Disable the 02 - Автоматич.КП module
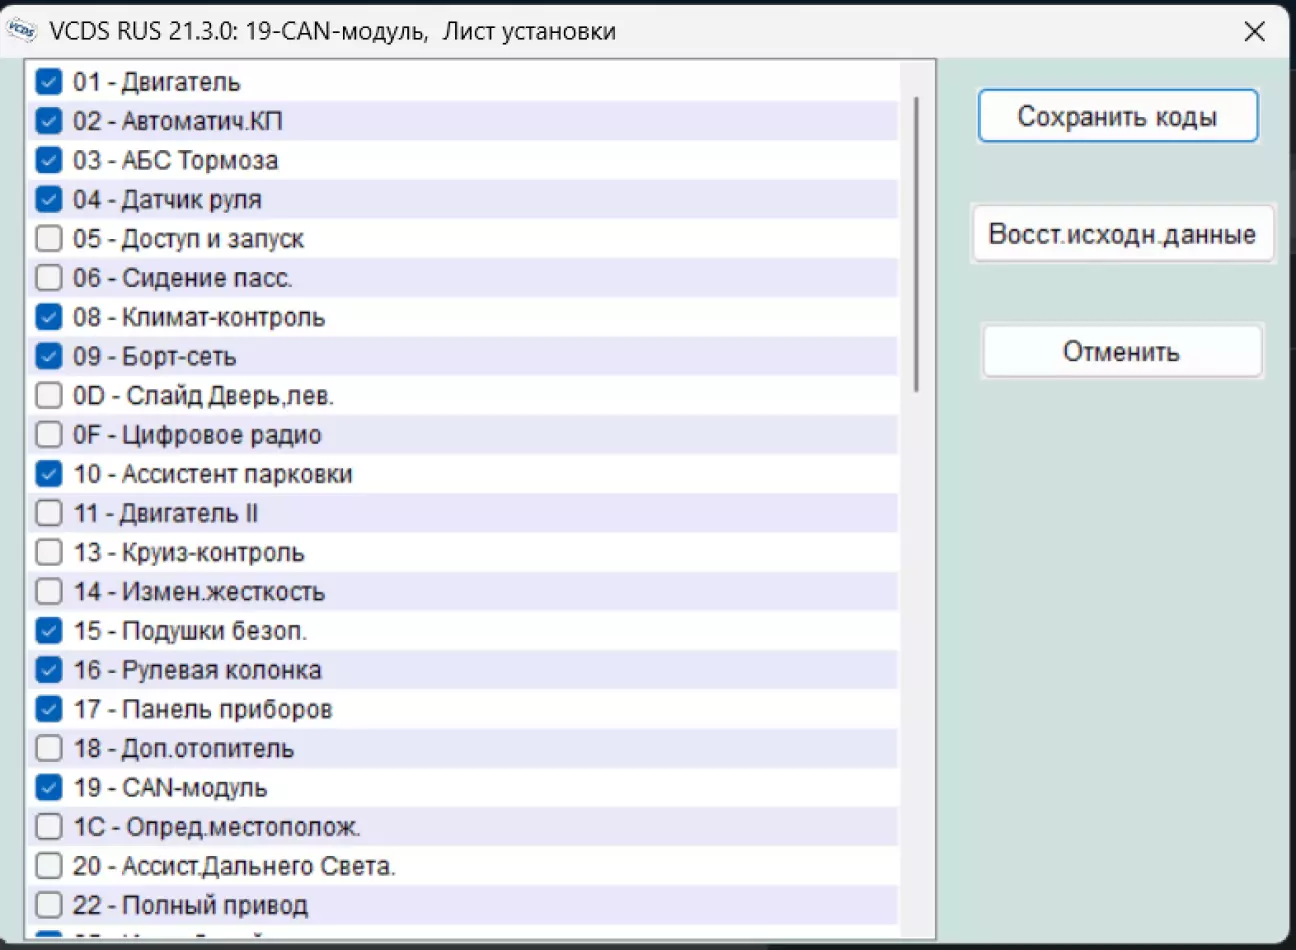 click(x=49, y=121)
